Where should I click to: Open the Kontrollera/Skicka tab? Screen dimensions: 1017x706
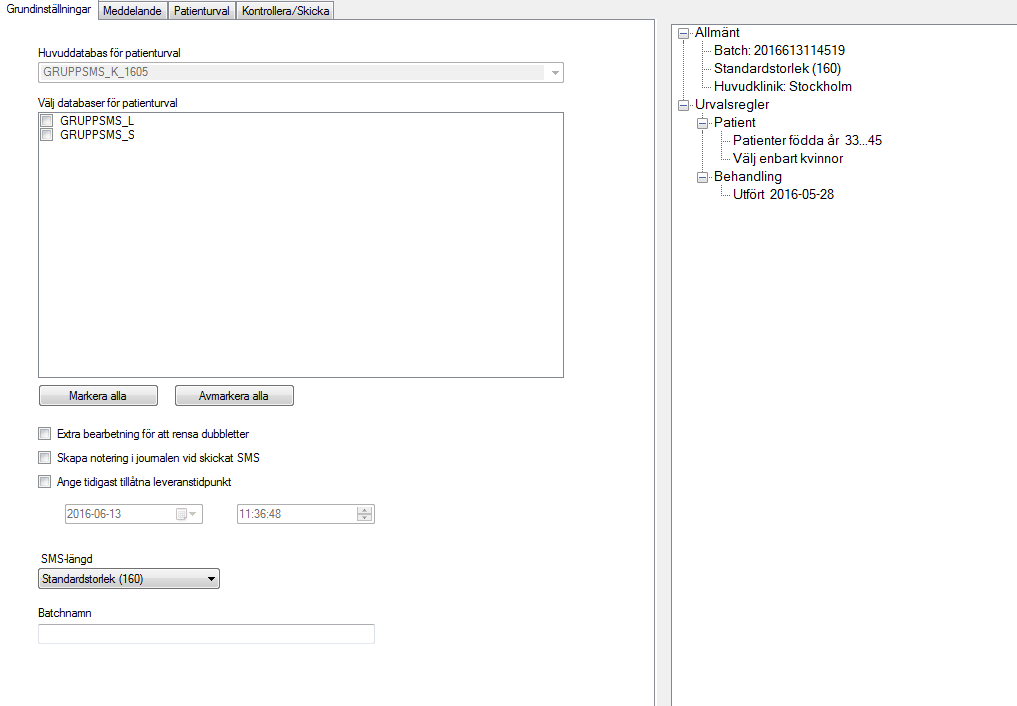[285, 11]
